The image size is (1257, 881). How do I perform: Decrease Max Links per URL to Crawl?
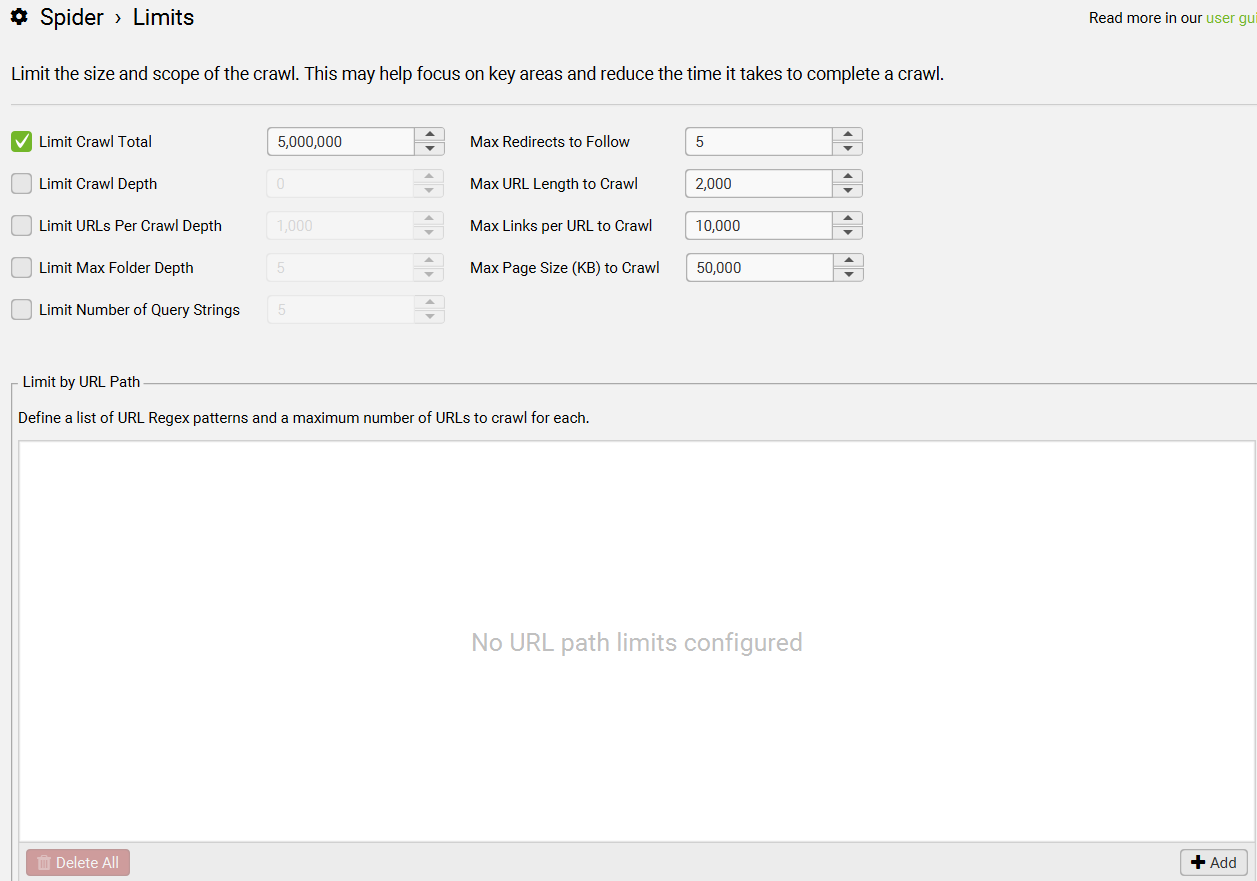coord(847,232)
